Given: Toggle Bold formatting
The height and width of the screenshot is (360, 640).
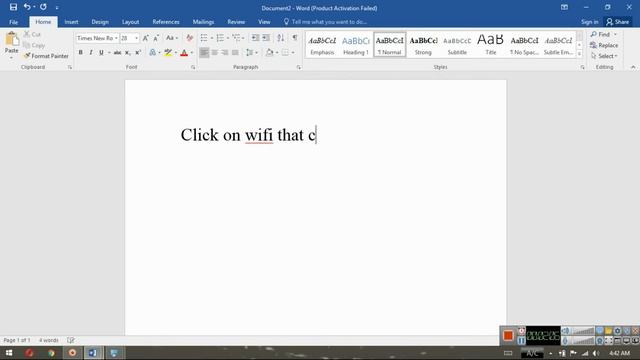Looking at the screenshot, I should click(x=80, y=52).
